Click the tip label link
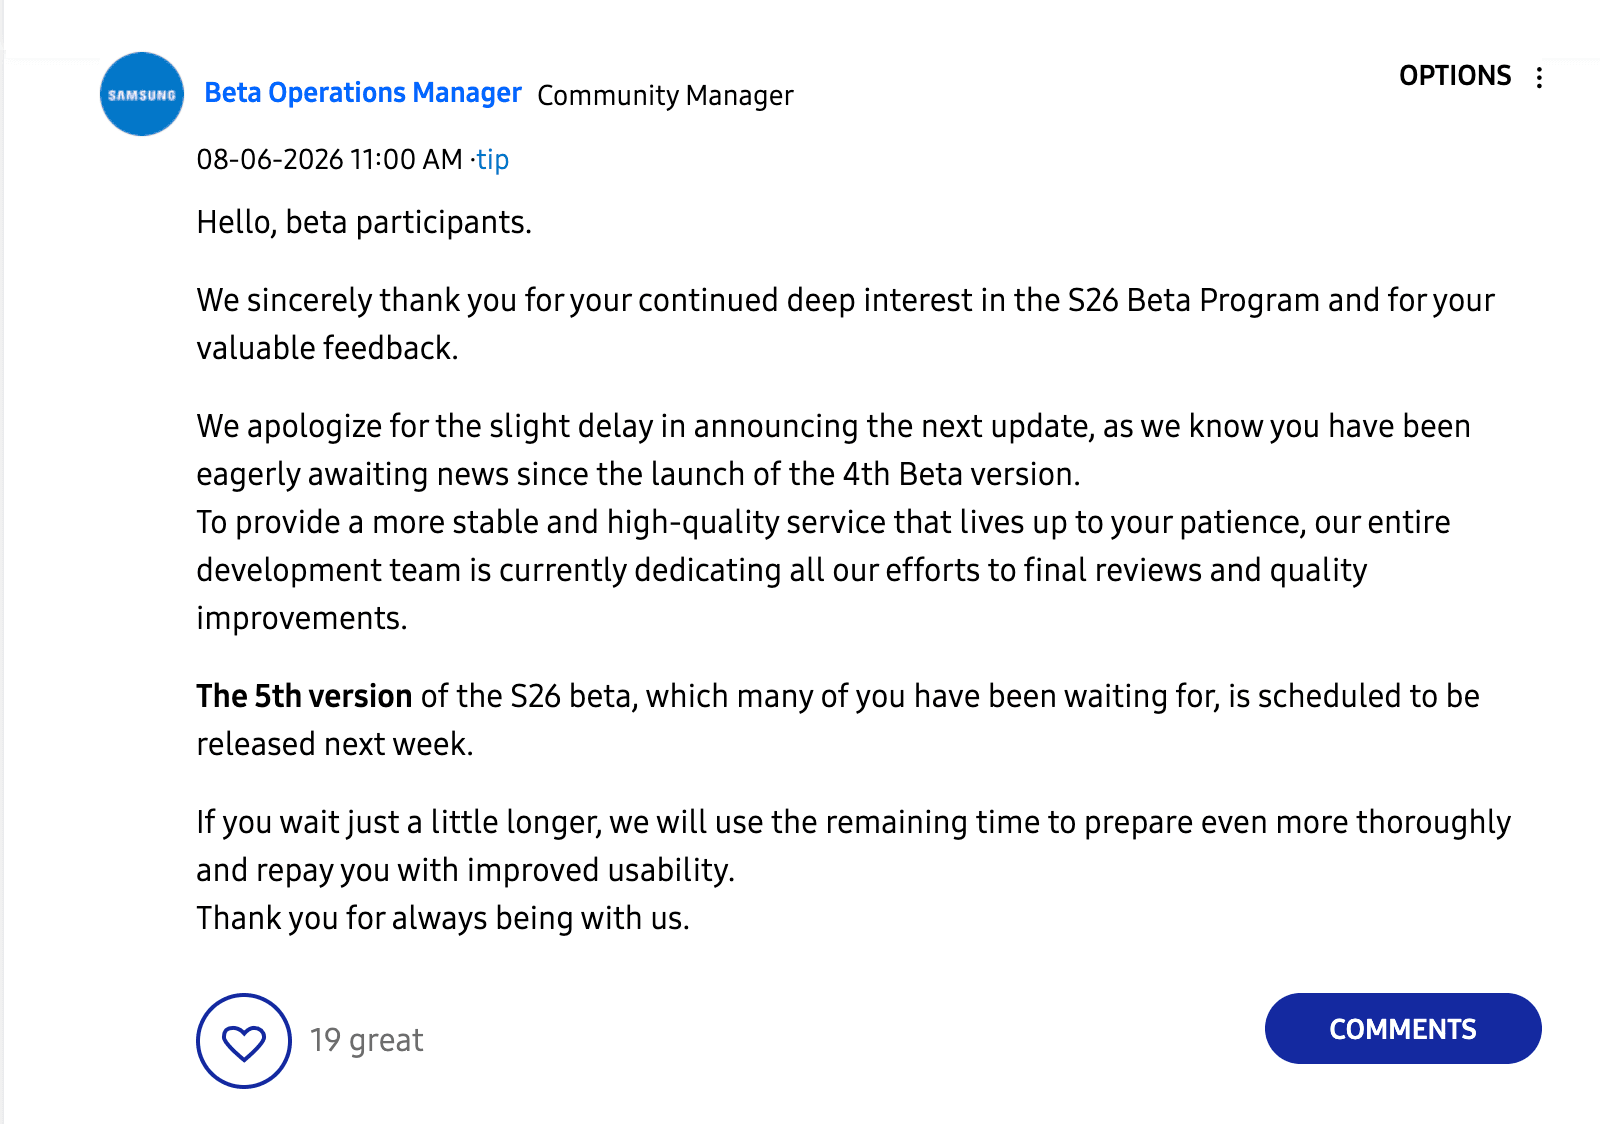The width and height of the screenshot is (1600, 1124). point(492,159)
